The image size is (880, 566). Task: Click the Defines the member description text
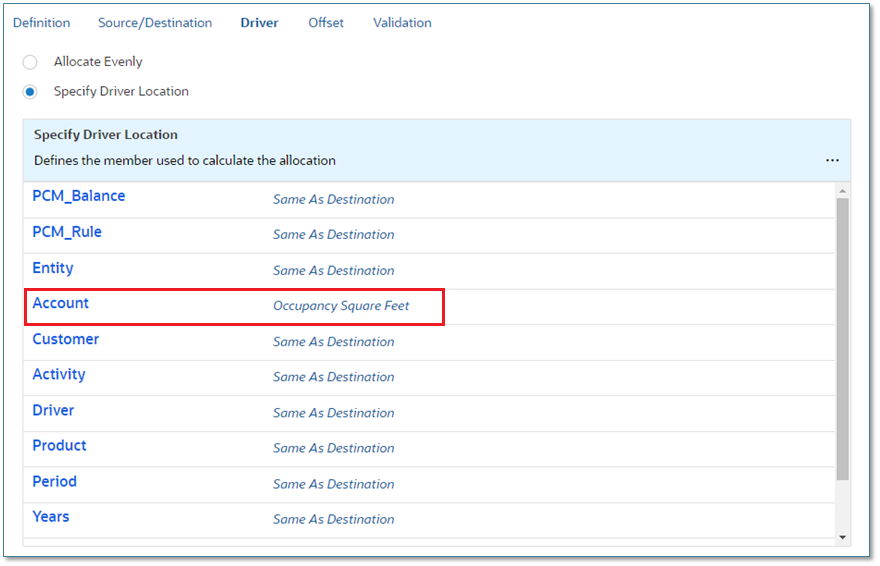click(185, 160)
